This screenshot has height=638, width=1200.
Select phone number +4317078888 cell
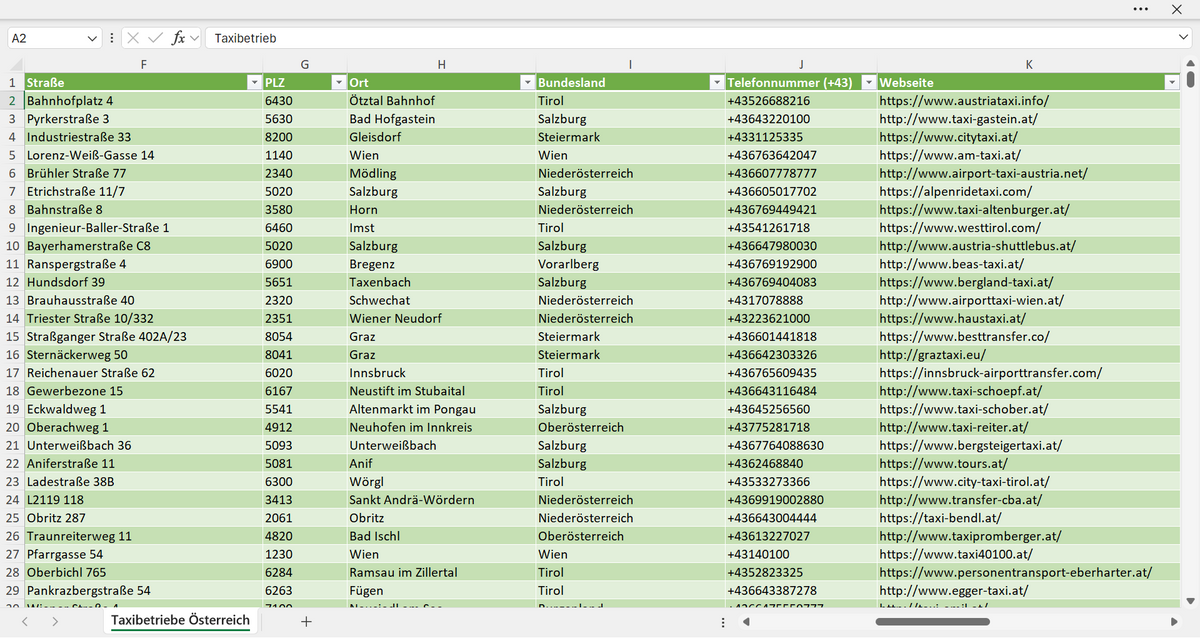click(x=801, y=300)
